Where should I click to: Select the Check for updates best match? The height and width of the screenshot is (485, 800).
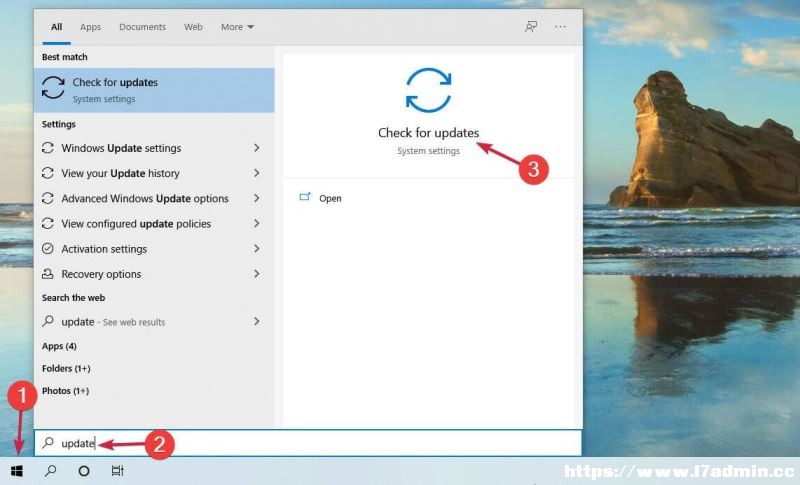(154, 90)
